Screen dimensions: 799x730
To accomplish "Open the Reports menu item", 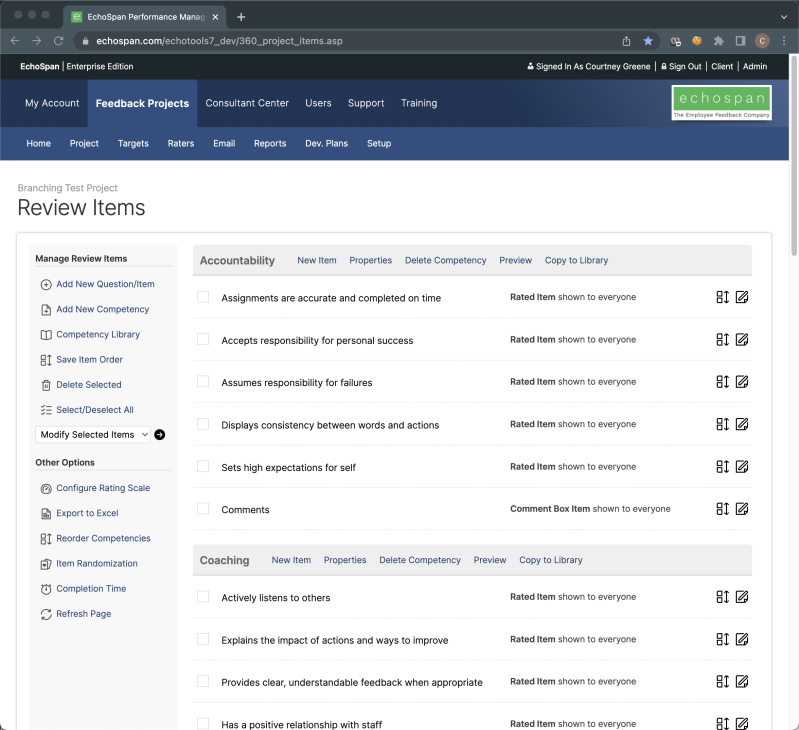I will (x=270, y=143).
